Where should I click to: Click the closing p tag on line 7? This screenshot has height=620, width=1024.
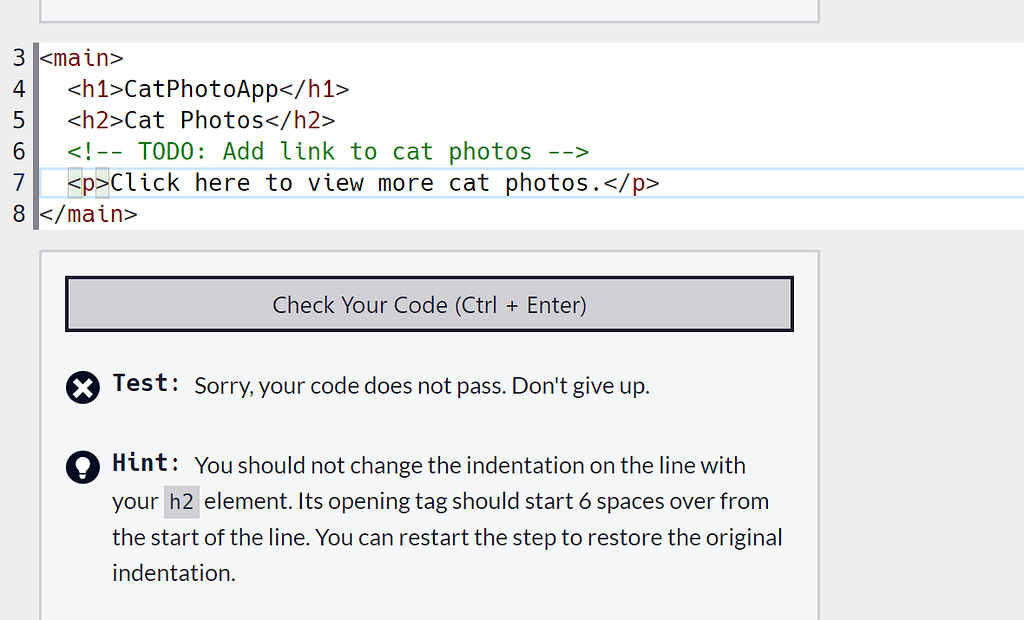pyautogui.click(x=632, y=183)
